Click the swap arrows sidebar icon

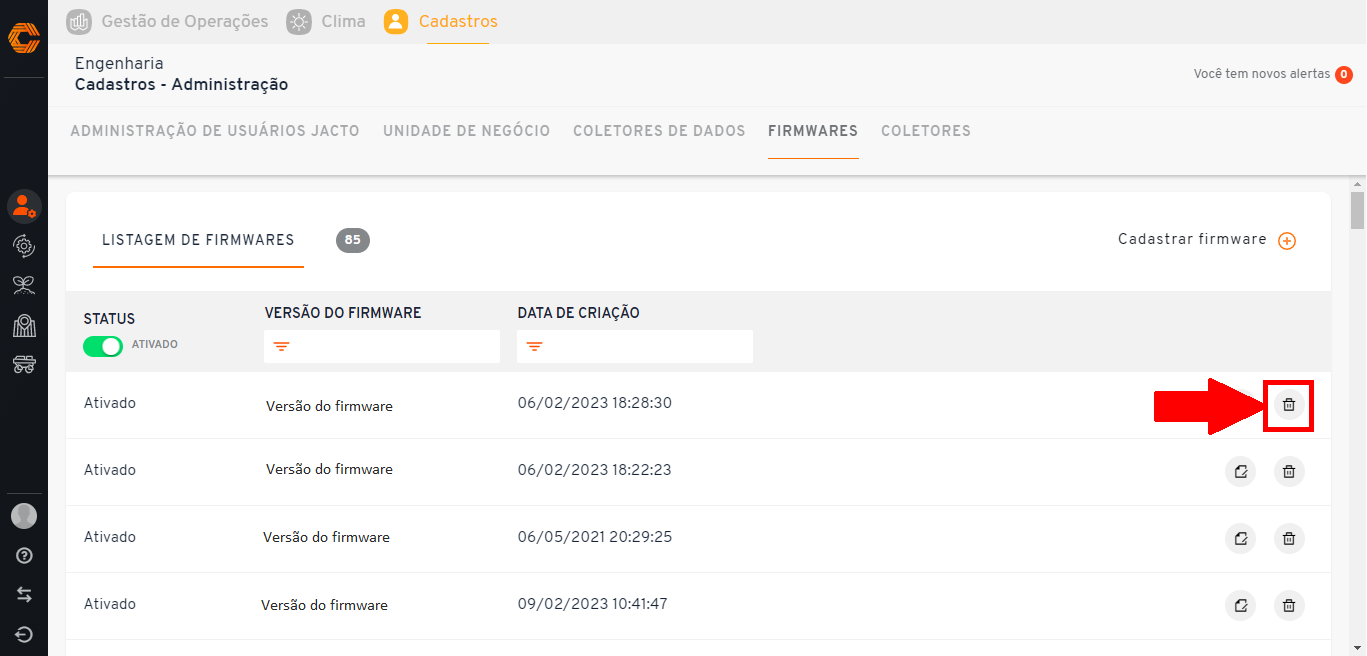(24, 595)
